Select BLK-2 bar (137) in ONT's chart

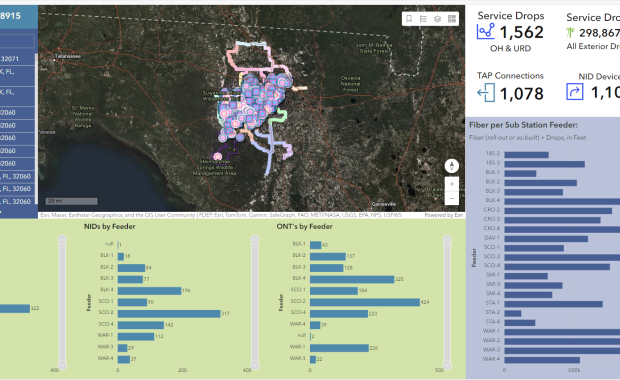(328, 256)
